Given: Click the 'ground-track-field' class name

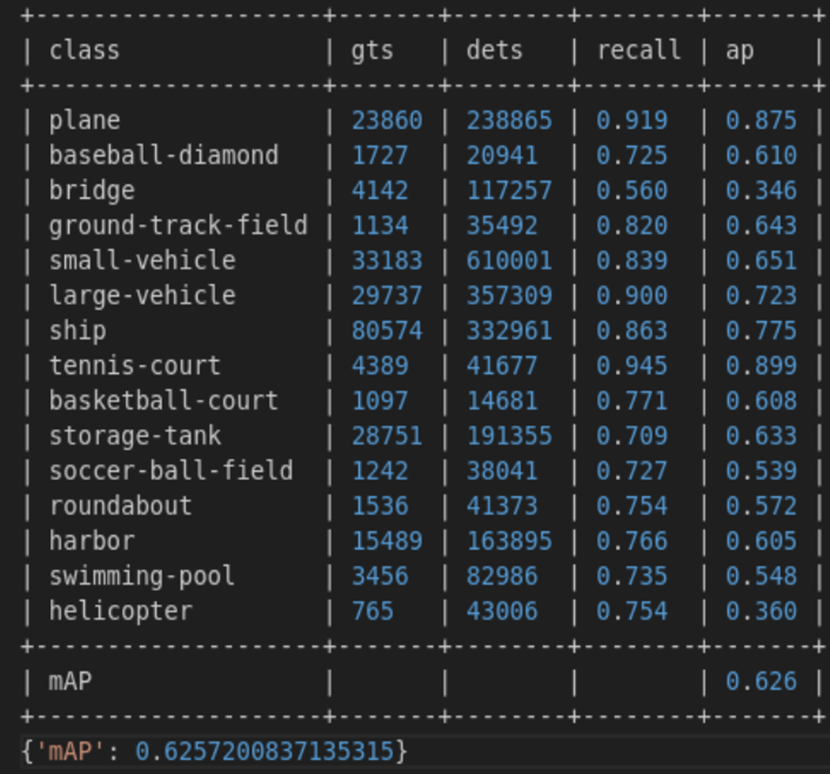Looking at the screenshot, I should coord(178,226).
